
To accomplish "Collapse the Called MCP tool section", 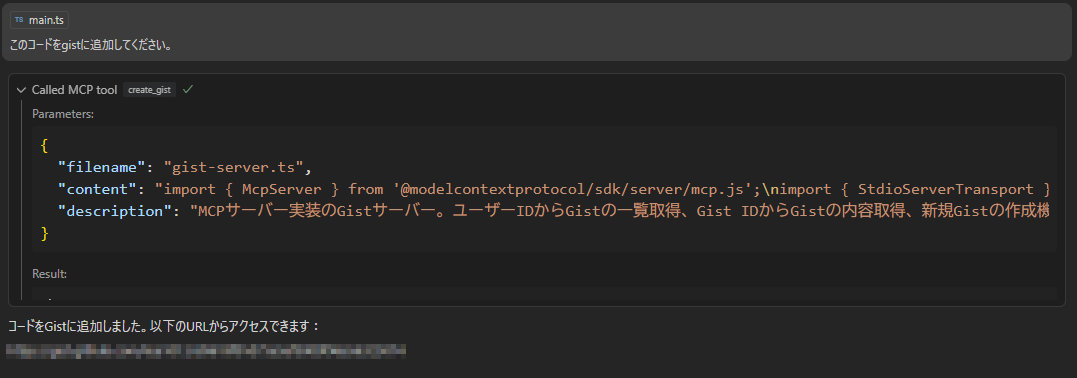I will click(21, 89).
